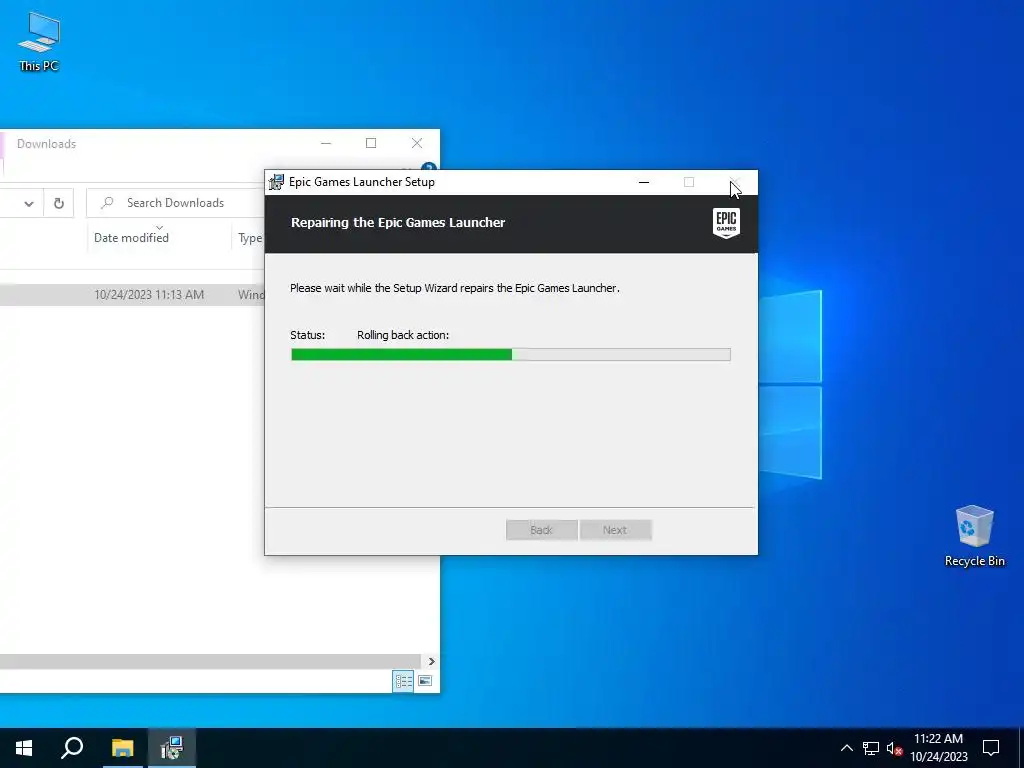Image resolution: width=1024 pixels, height=768 pixels.
Task: Show hidden system tray icons
Action: [x=846, y=748]
